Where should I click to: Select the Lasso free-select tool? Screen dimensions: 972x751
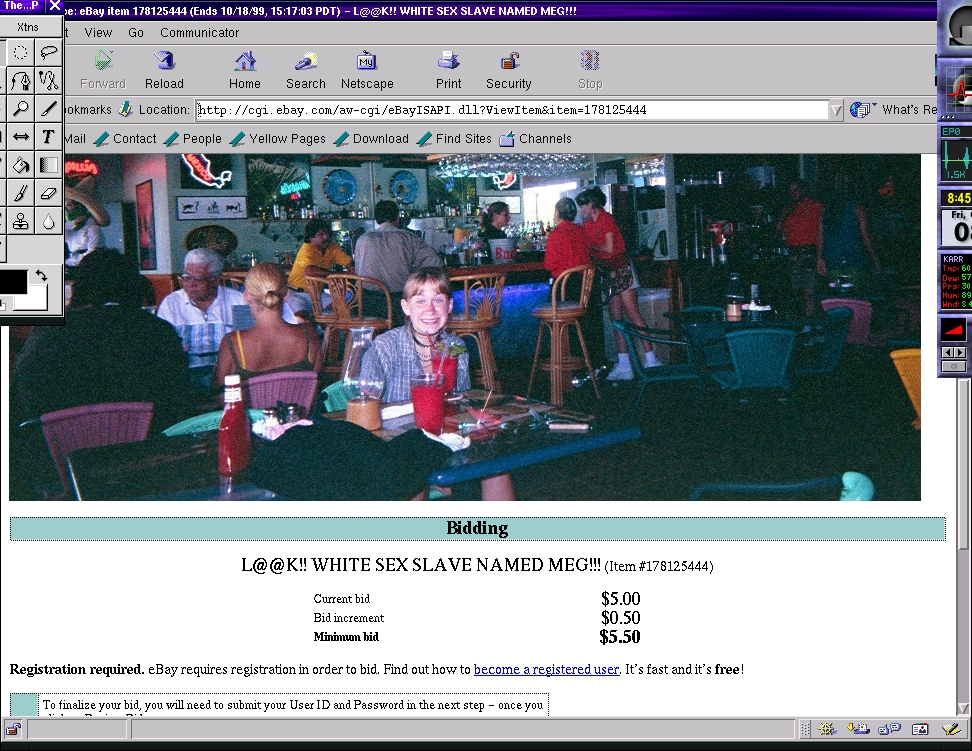point(48,52)
